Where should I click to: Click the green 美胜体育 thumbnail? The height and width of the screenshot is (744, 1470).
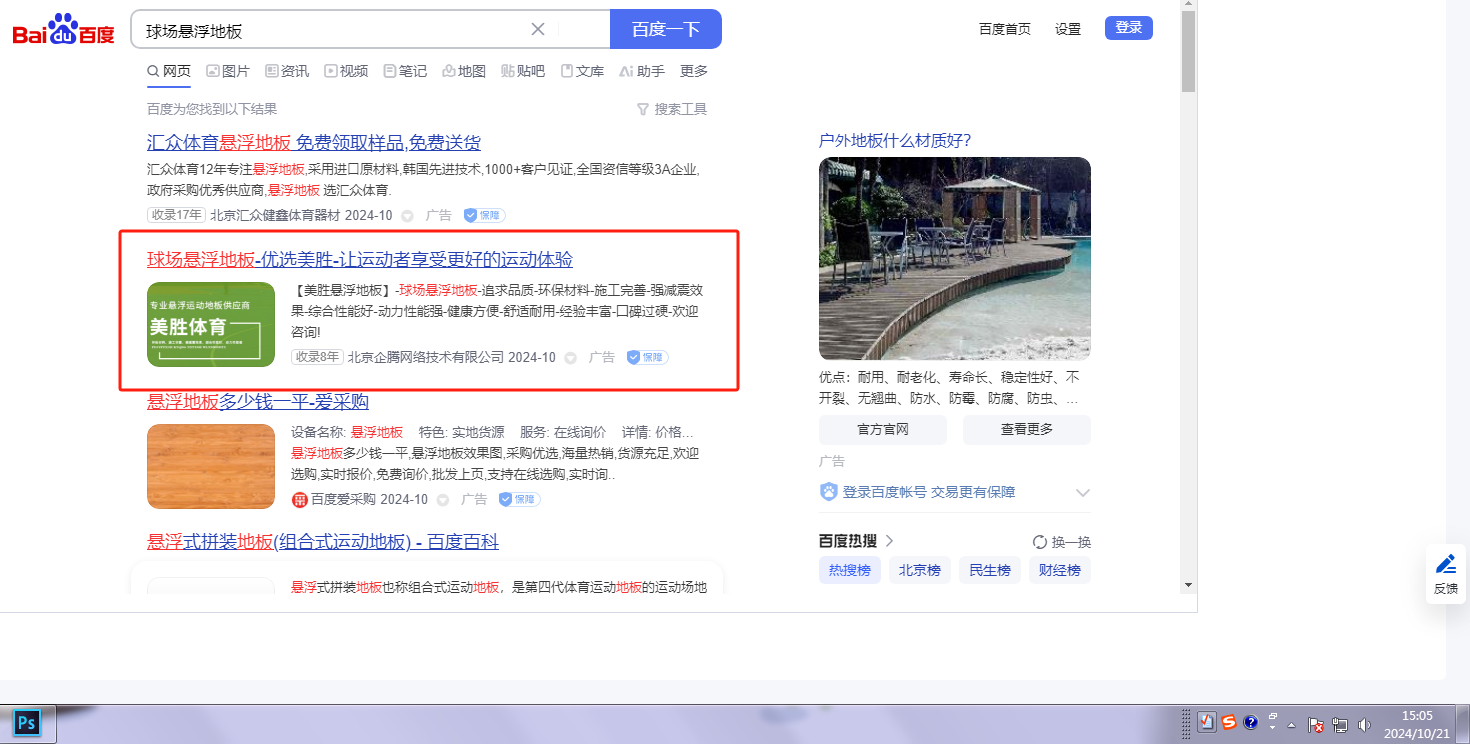211,324
